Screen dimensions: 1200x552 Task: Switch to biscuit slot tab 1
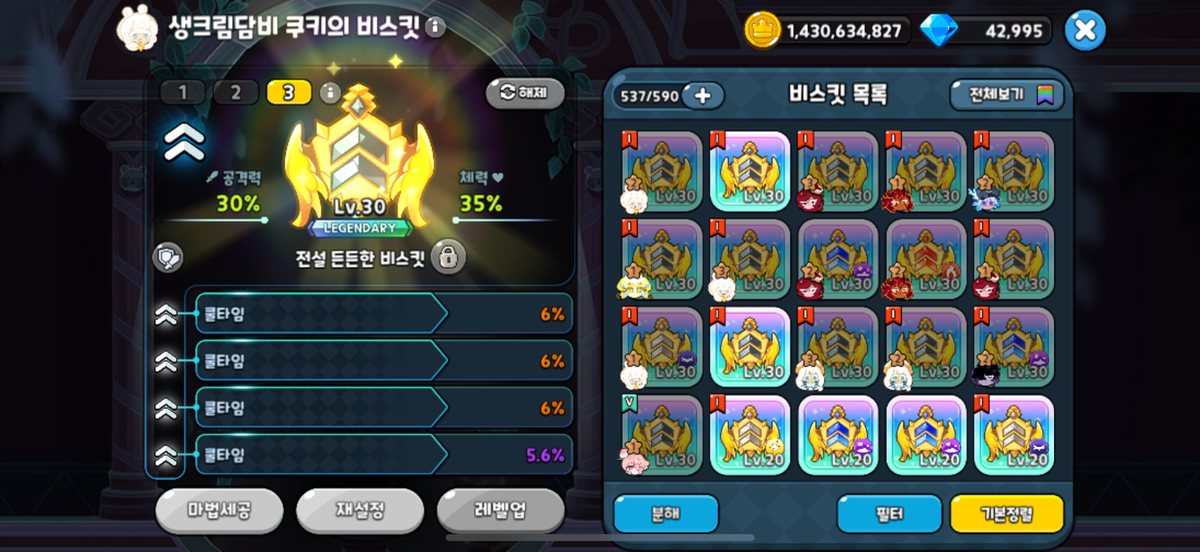[182, 93]
